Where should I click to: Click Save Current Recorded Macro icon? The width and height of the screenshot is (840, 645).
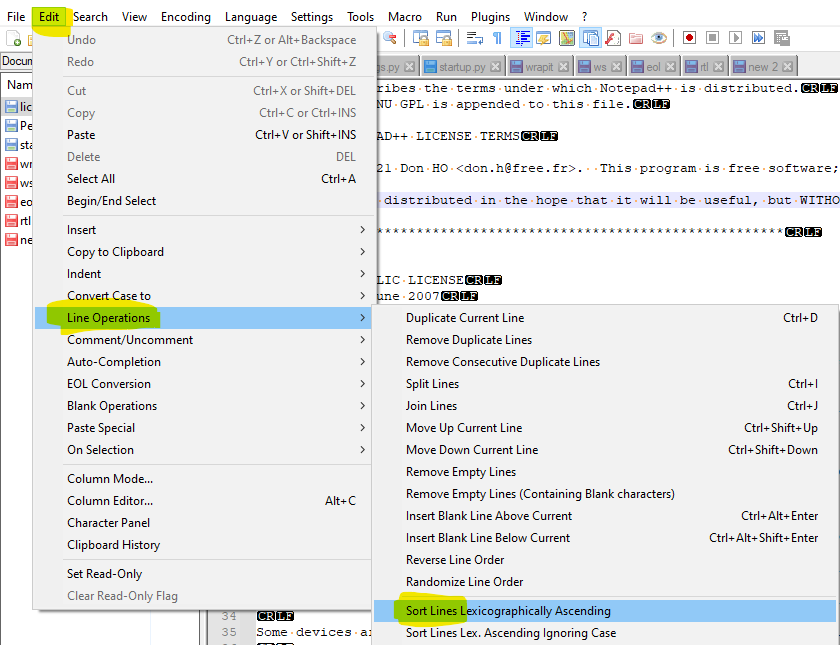tap(782, 38)
